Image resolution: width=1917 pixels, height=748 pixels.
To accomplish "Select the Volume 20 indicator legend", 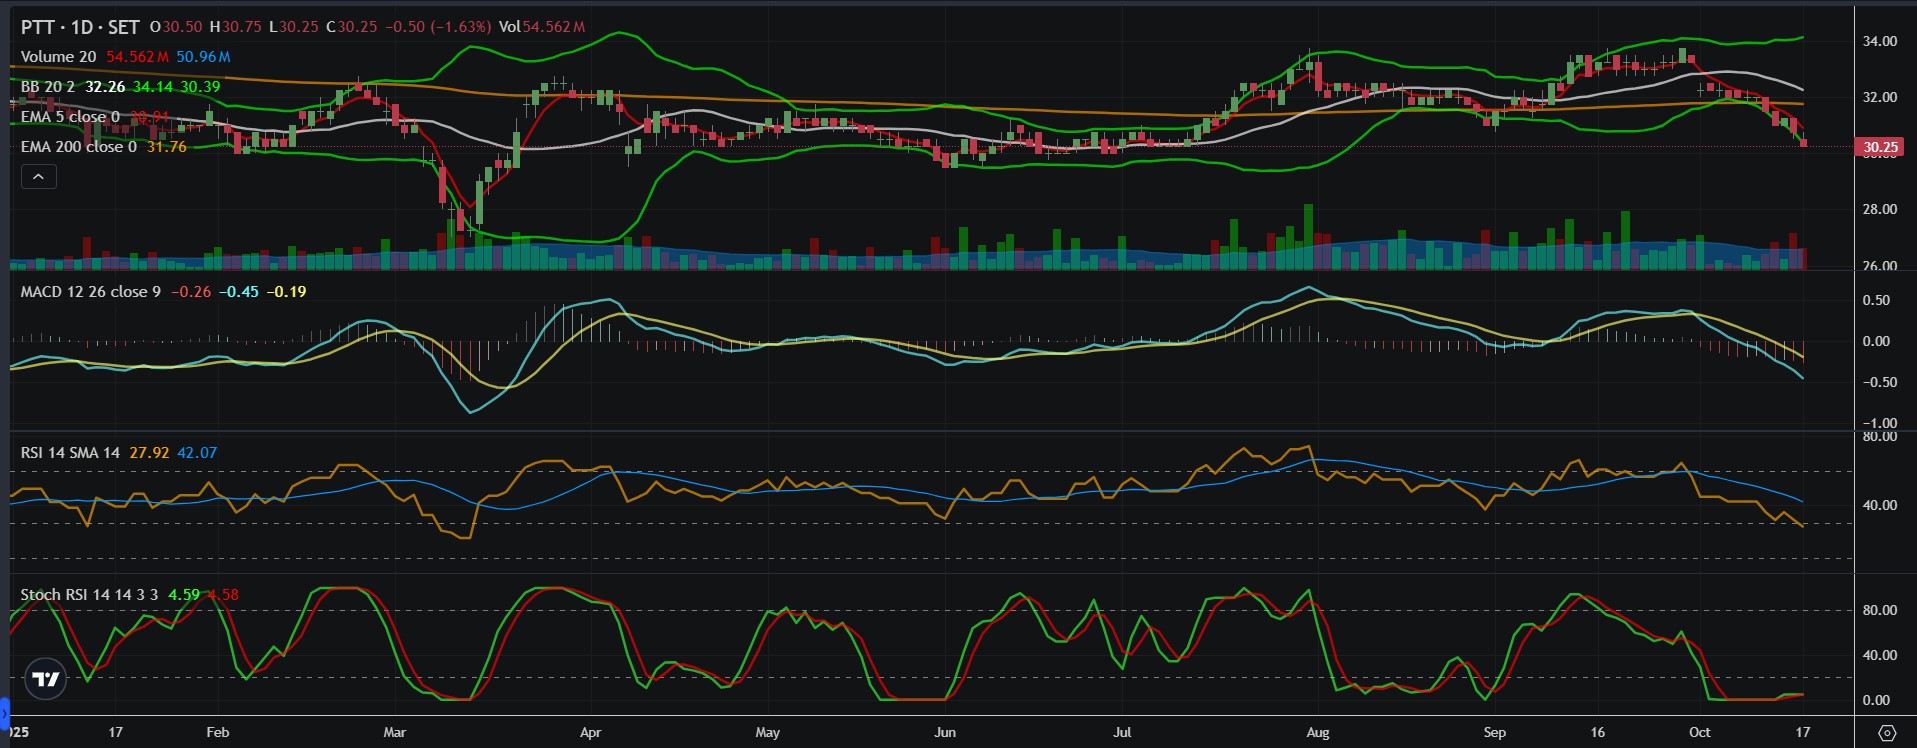I will pyautogui.click(x=59, y=57).
